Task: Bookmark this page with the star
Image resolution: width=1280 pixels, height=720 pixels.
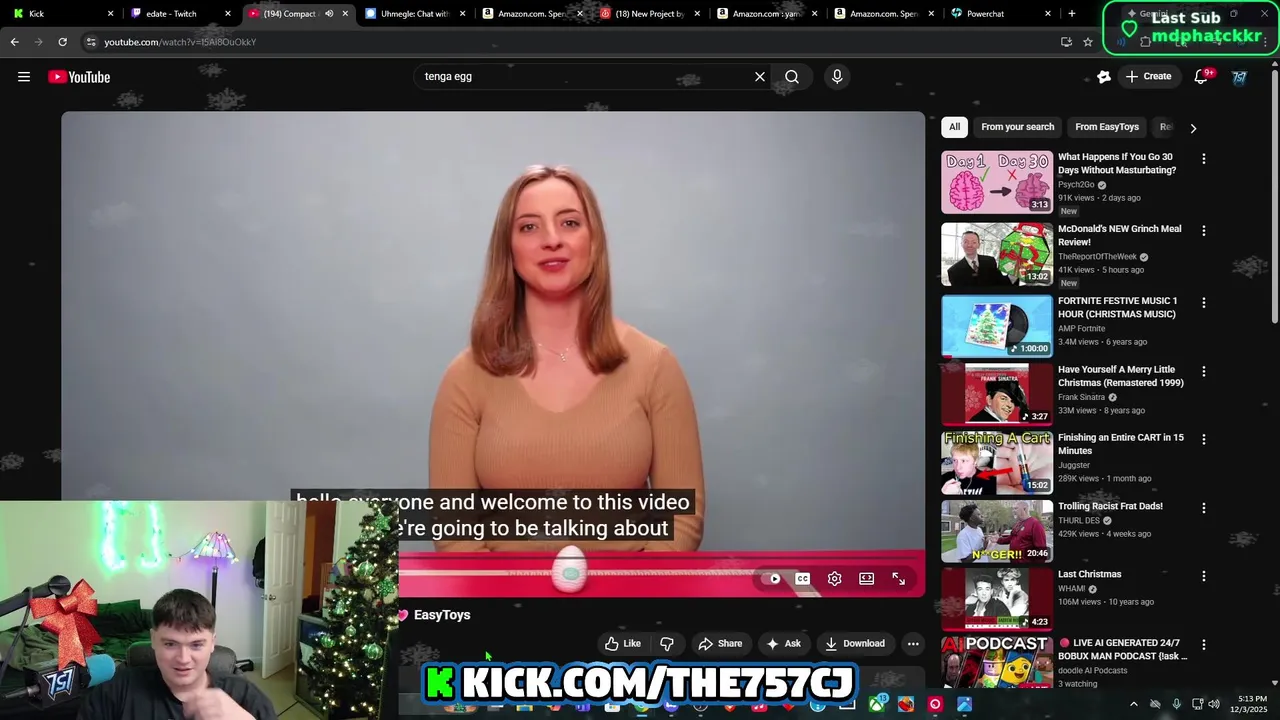Action: (x=1088, y=42)
